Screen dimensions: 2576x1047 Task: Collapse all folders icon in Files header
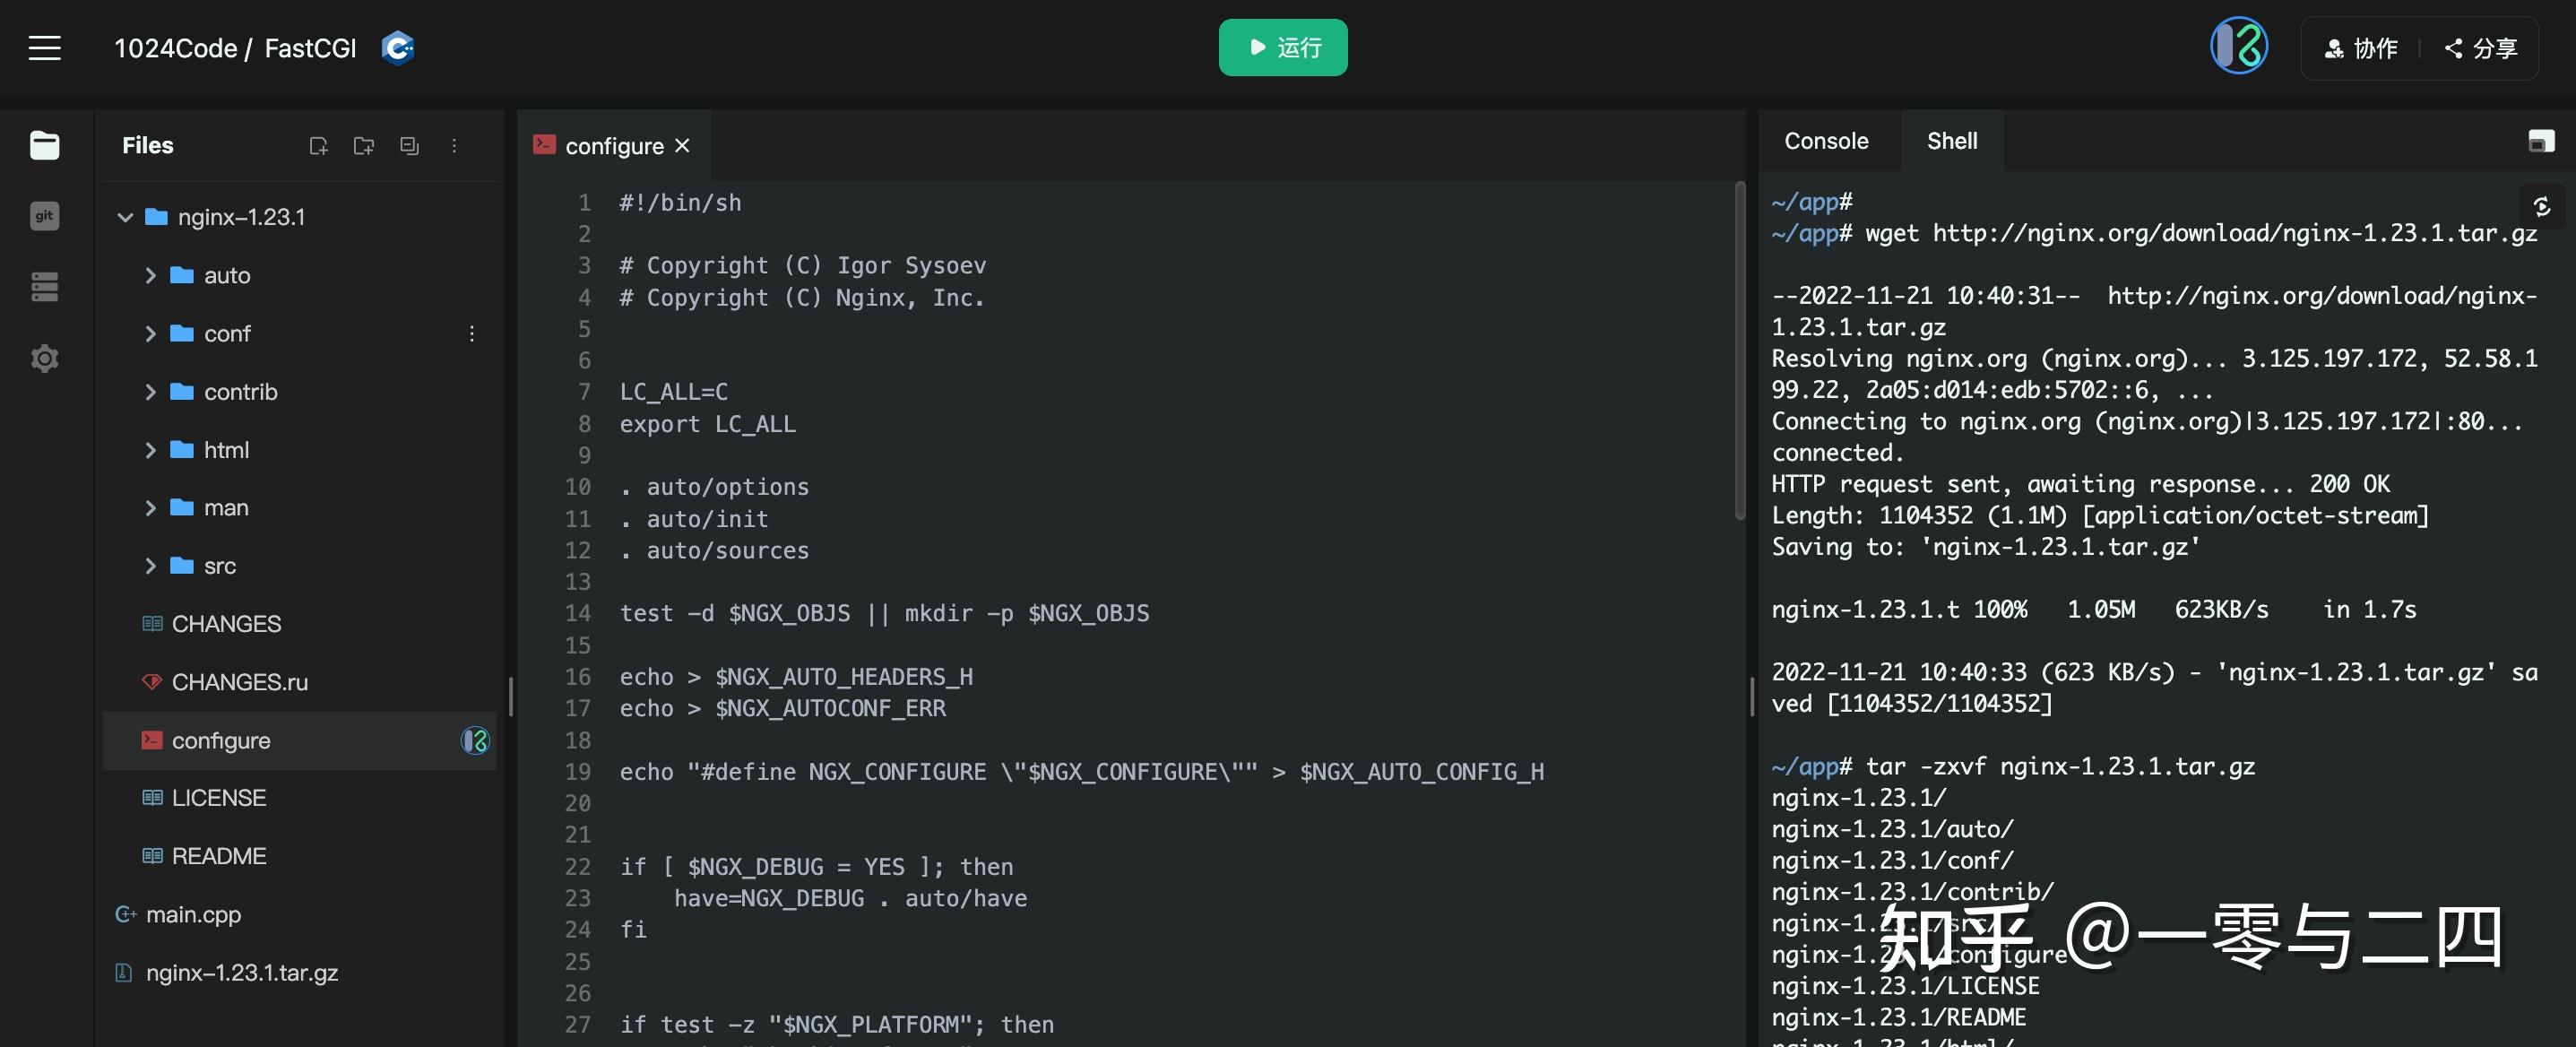[x=409, y=146]
